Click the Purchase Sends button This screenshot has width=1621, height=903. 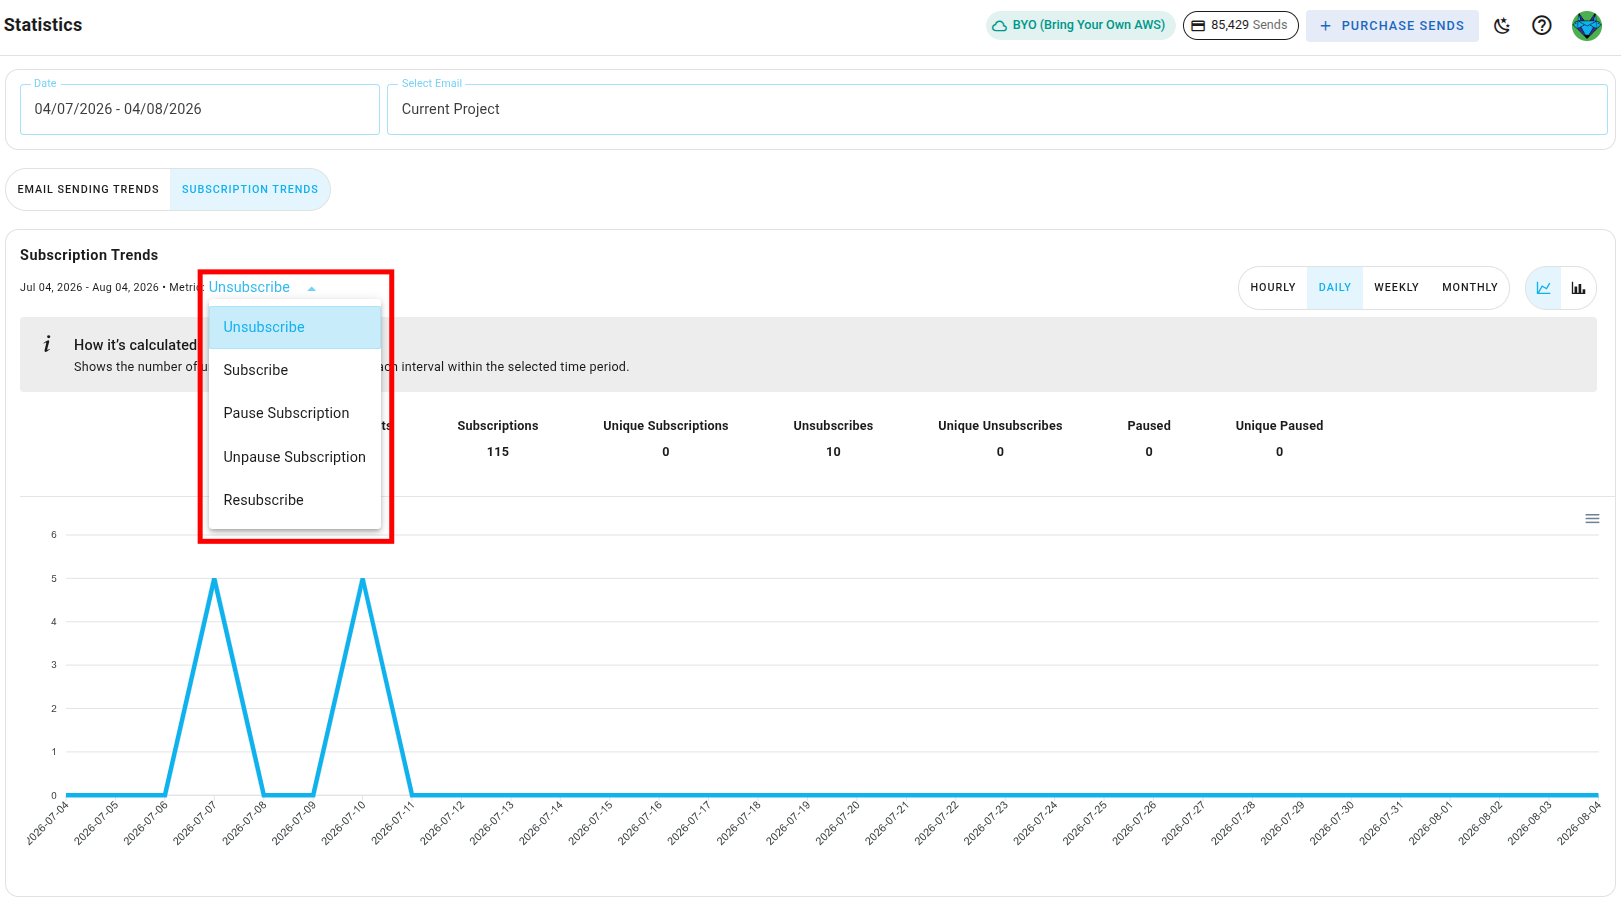coord(1392,26)
